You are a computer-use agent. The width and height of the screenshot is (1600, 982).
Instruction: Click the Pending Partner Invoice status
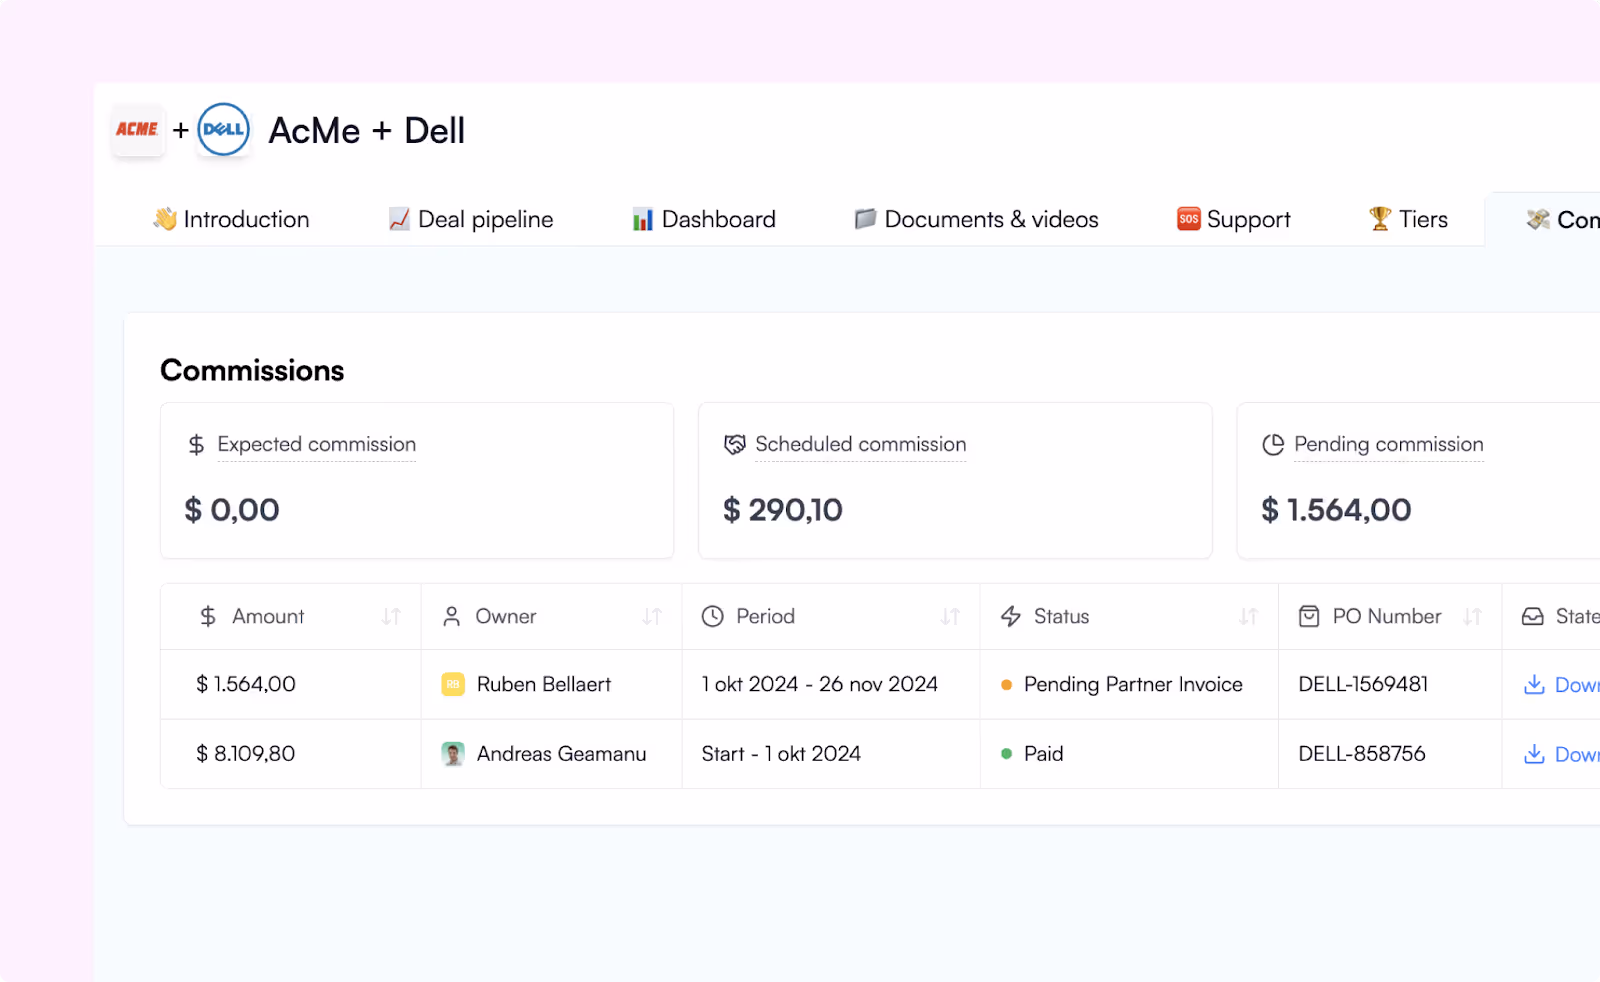(x=1133, y=684)
